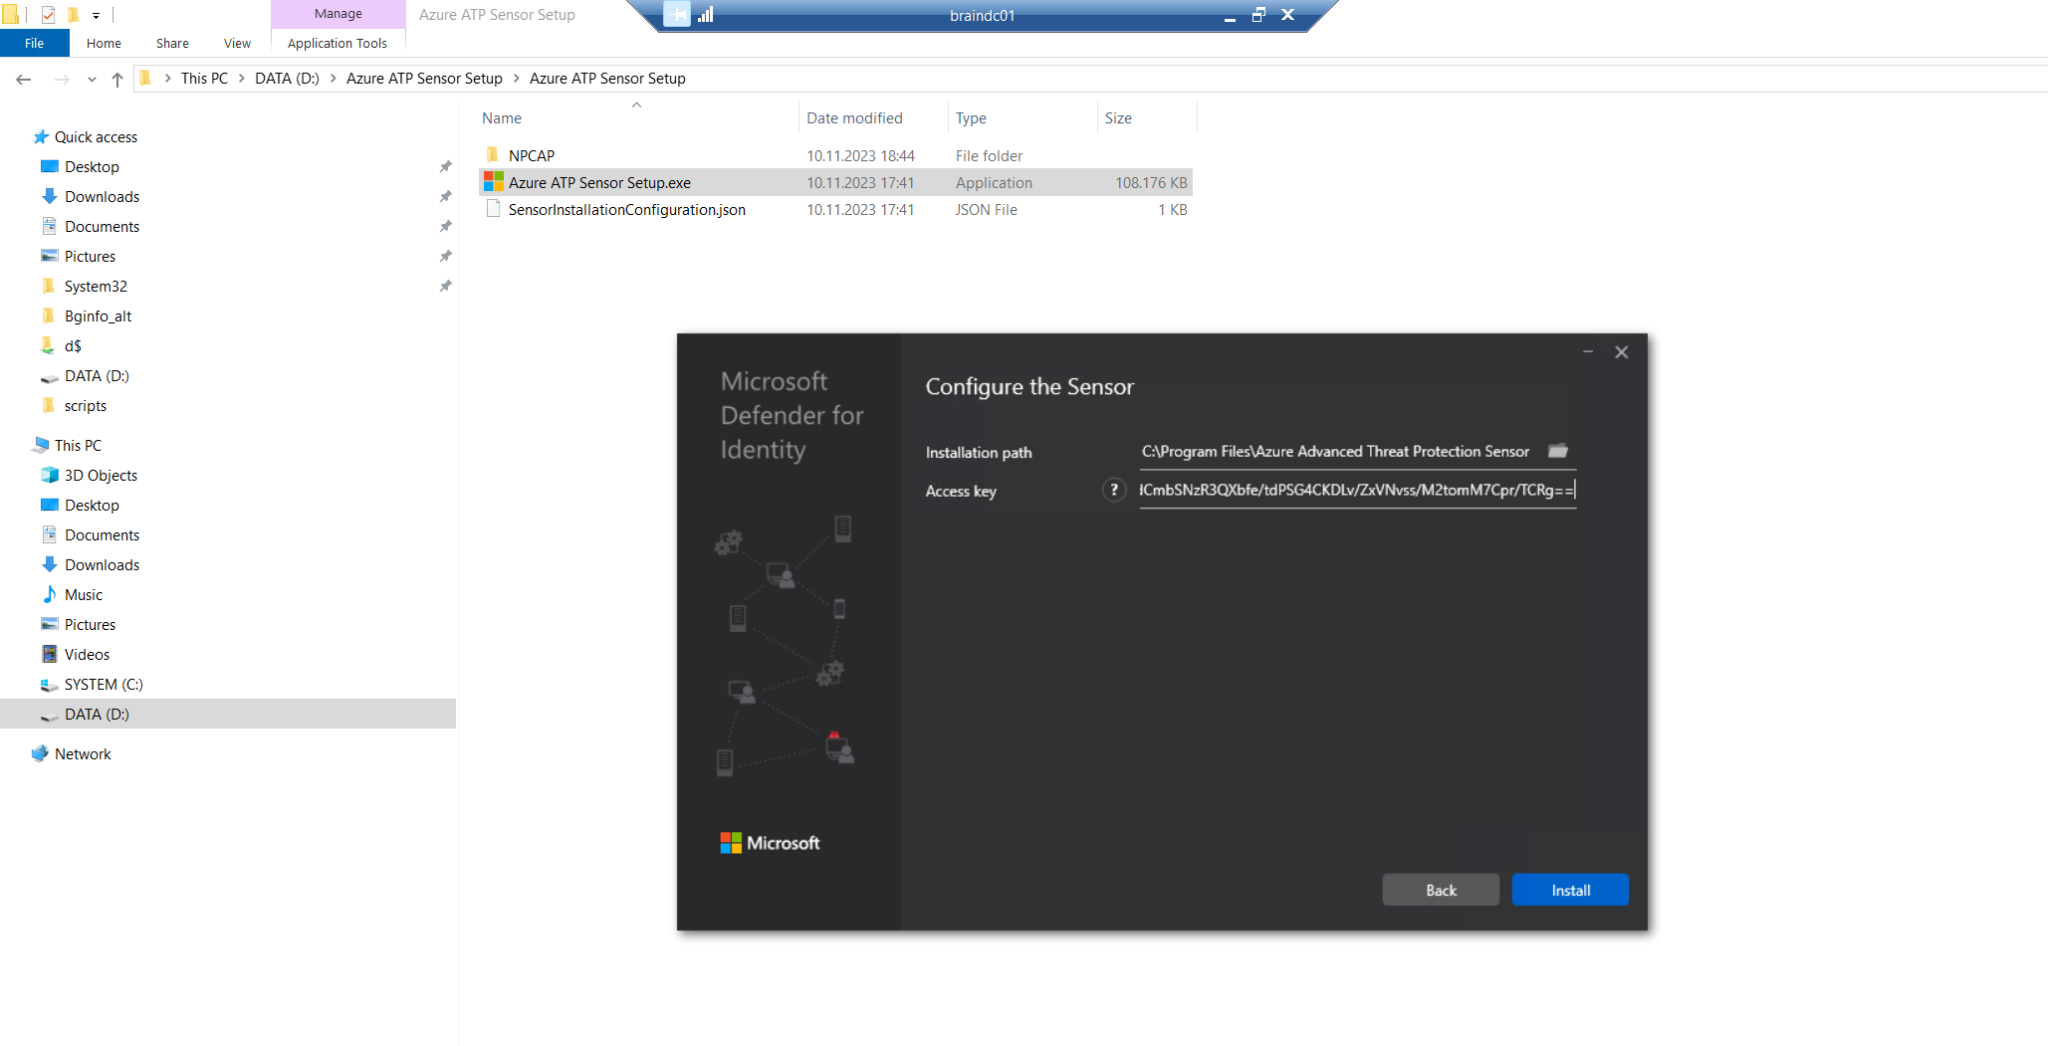Go up to the parent folder

(117, 78)
